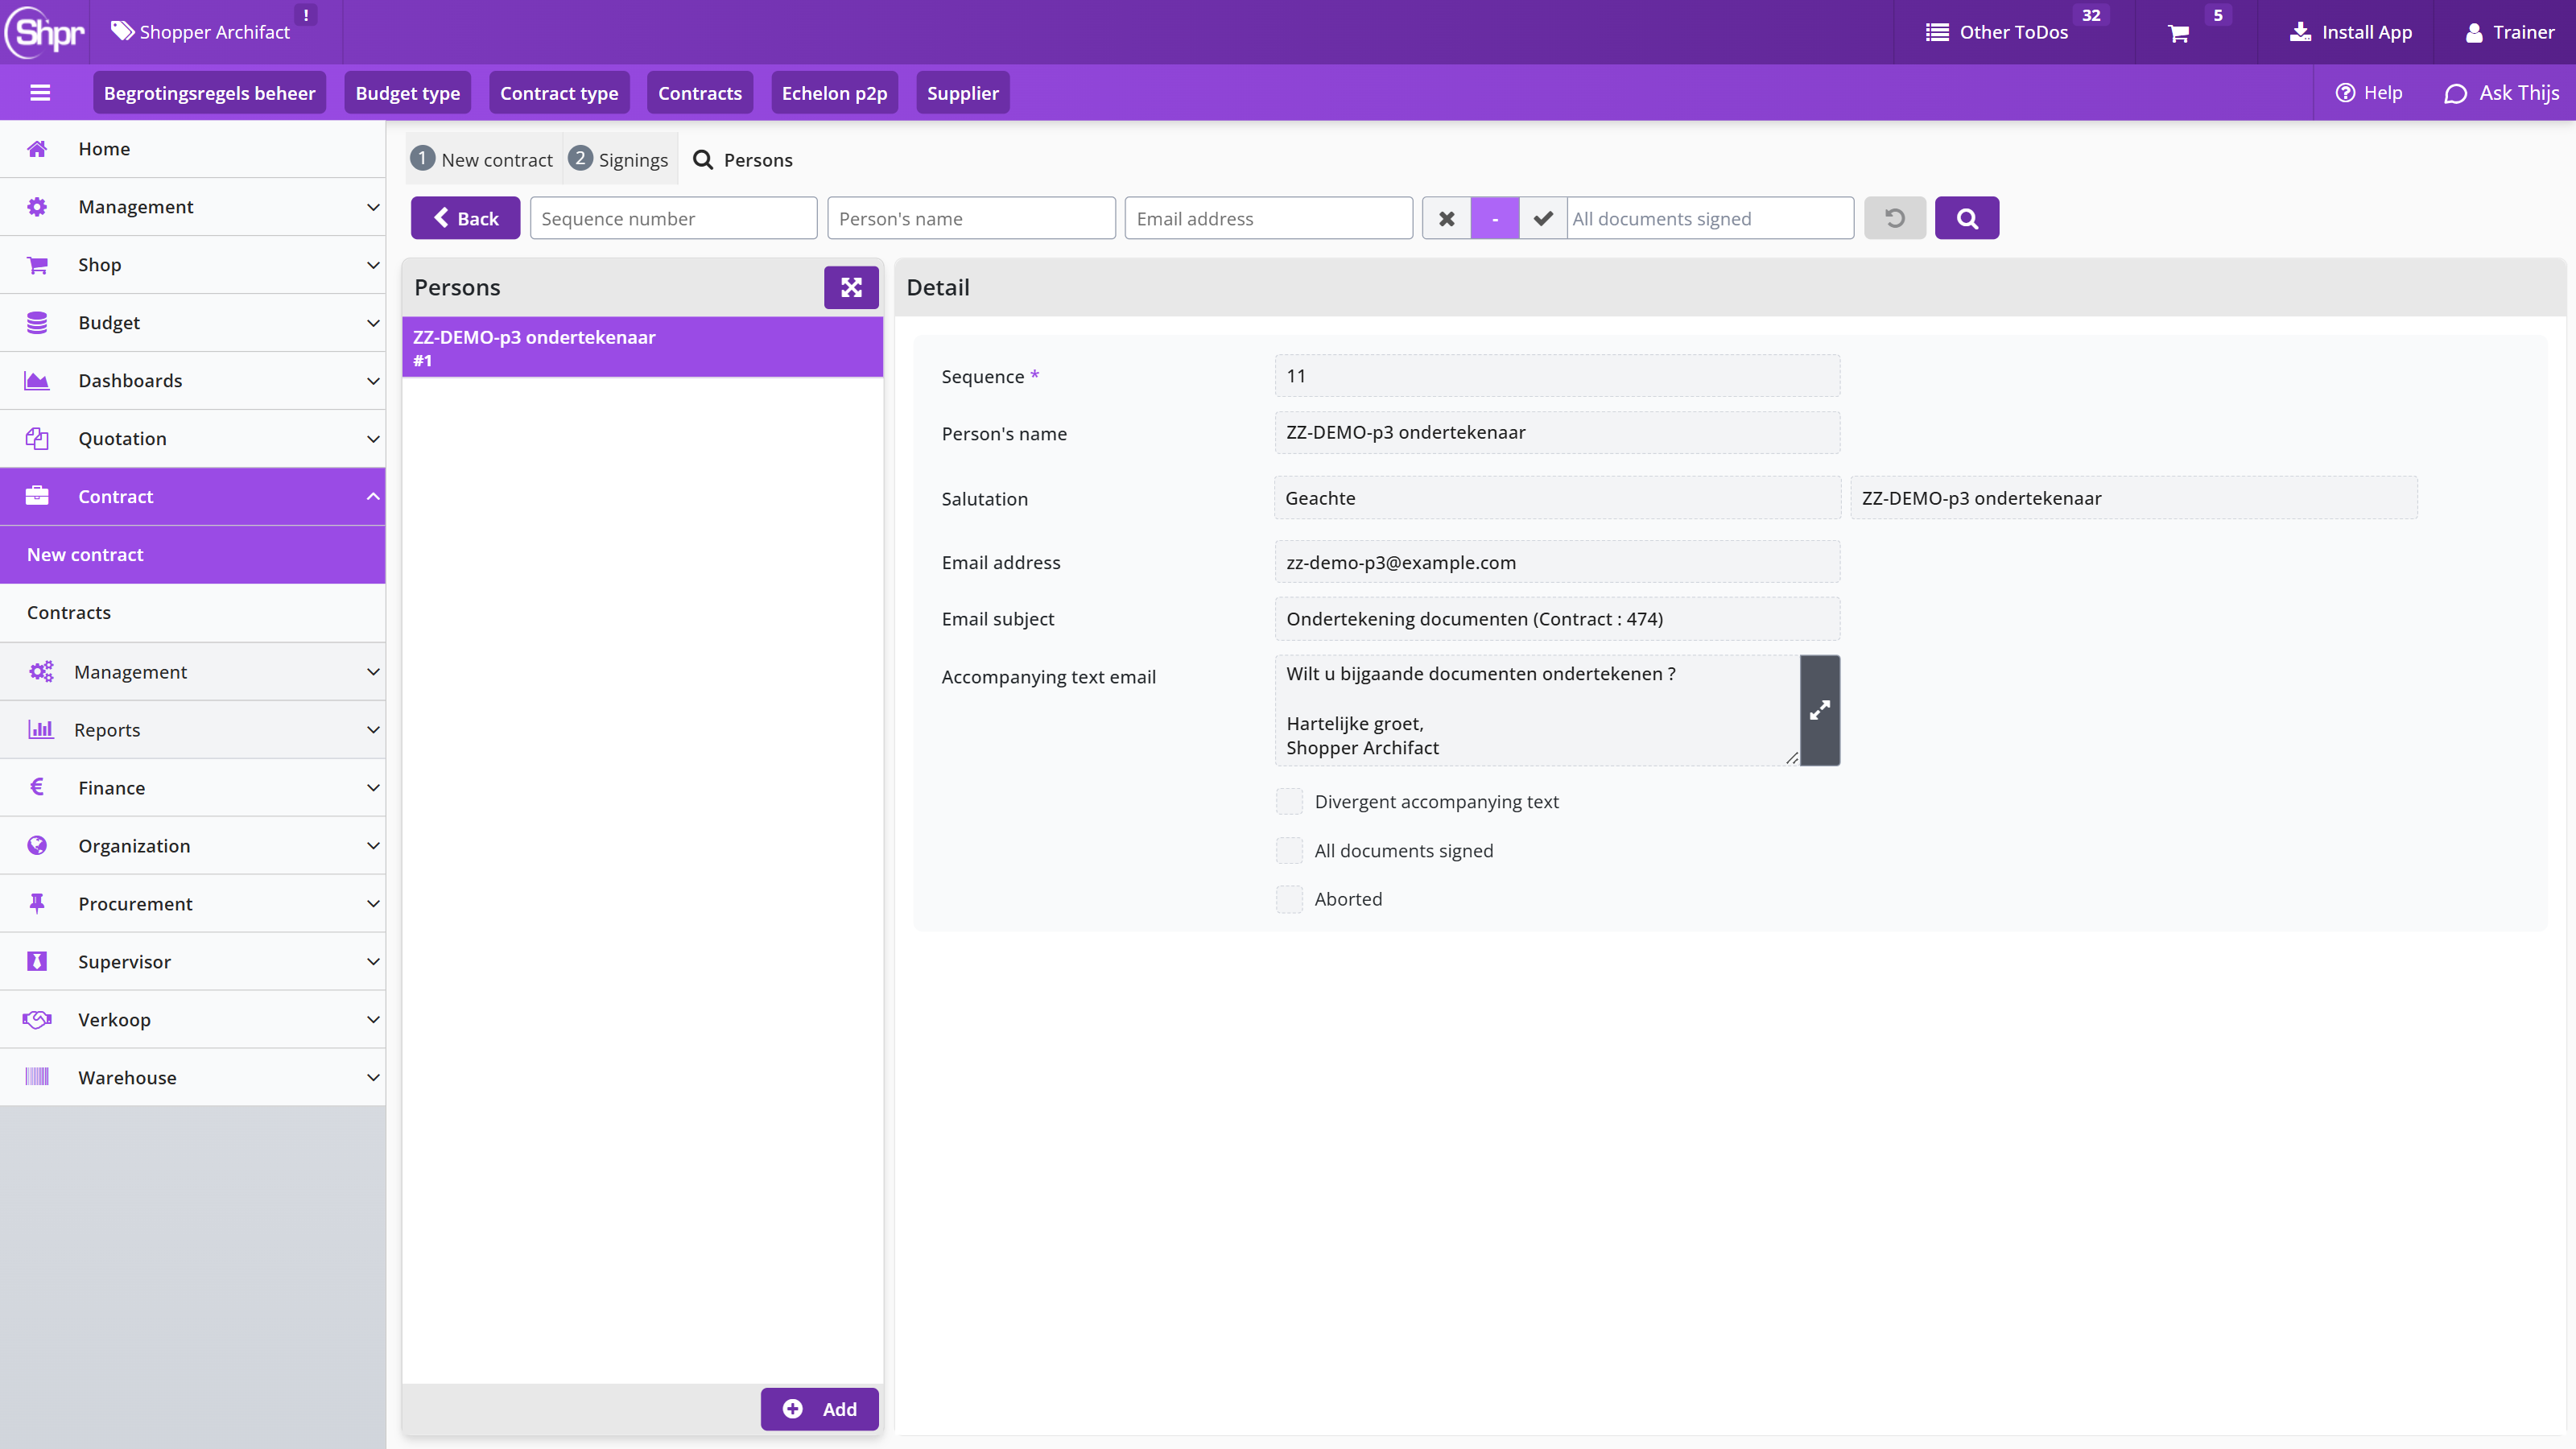Click Install App link

(2351, 32)
